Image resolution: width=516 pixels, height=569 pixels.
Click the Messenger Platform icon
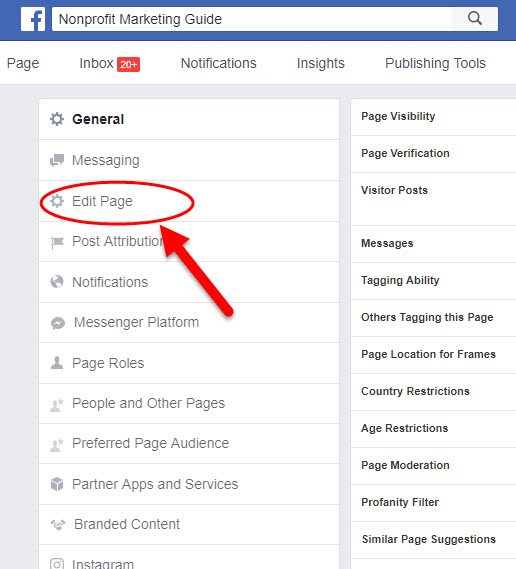[x=58, y=323]
